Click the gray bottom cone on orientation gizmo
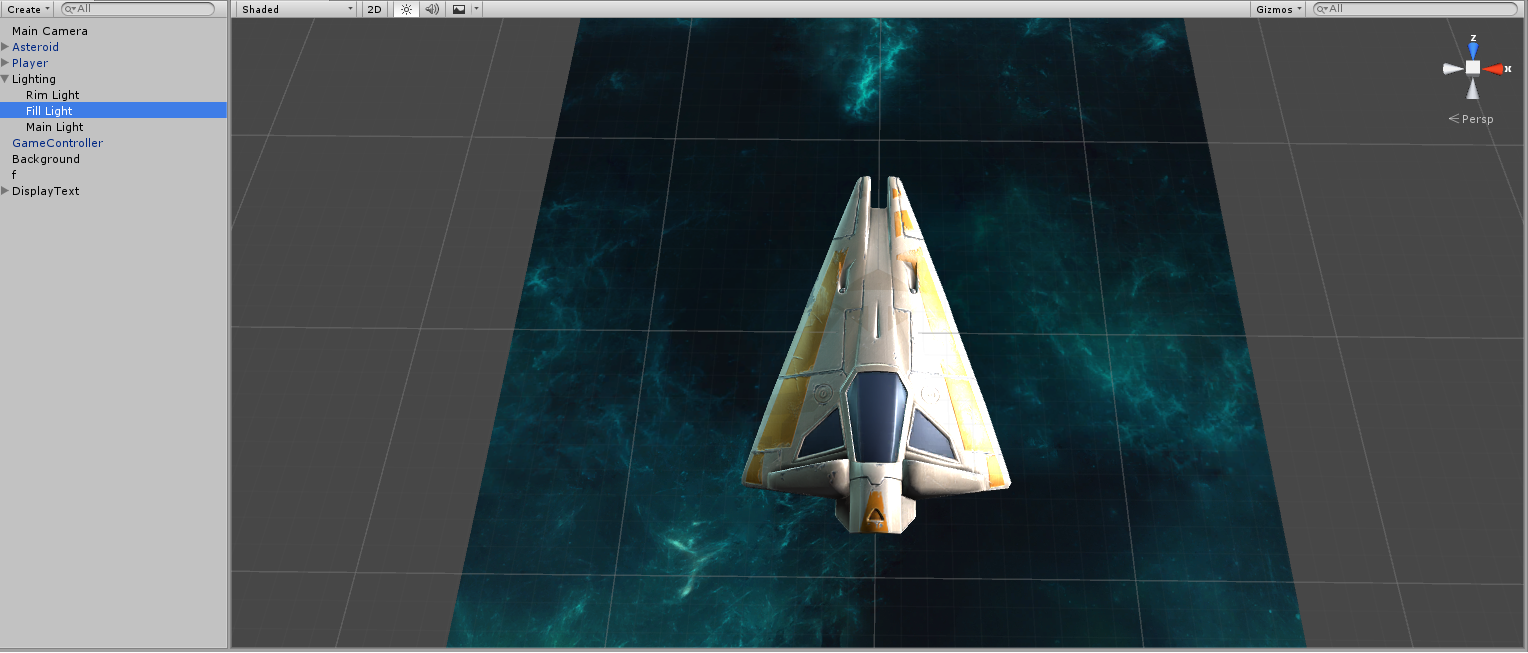The width and height of the screenshot is (1528, 653). pyautogui.click(x=1473, y=89)
